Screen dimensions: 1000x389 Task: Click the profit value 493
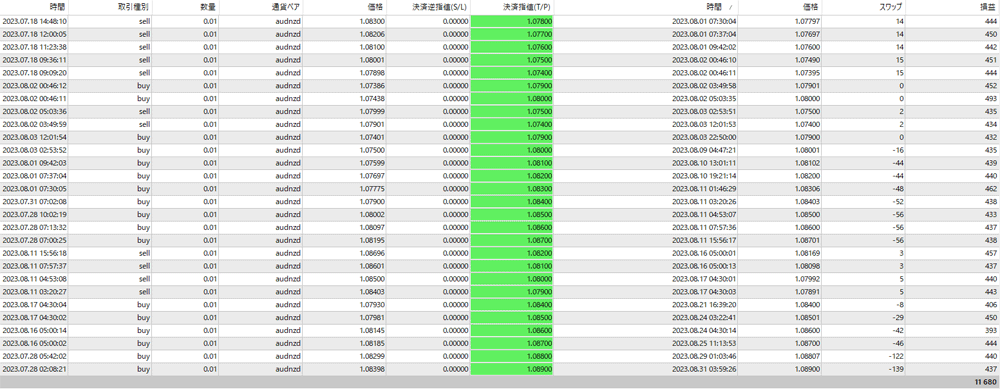pos(990,98)
